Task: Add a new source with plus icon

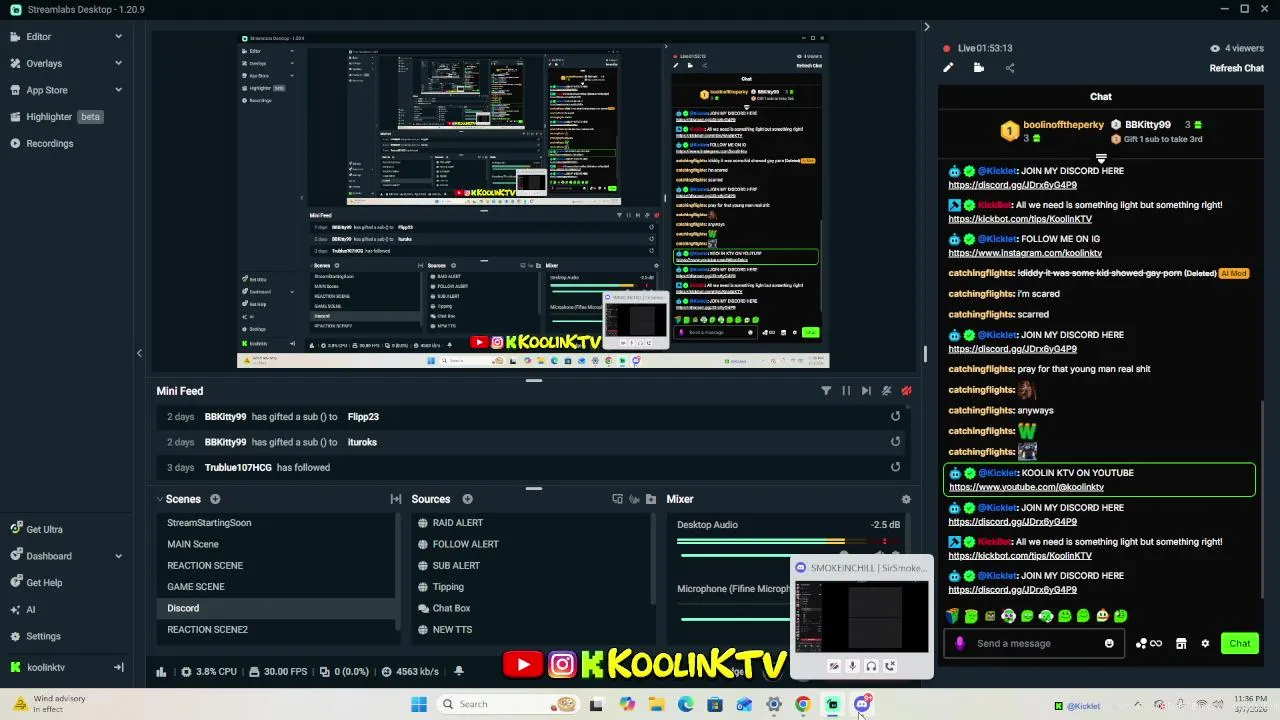Action: [467, 499]
